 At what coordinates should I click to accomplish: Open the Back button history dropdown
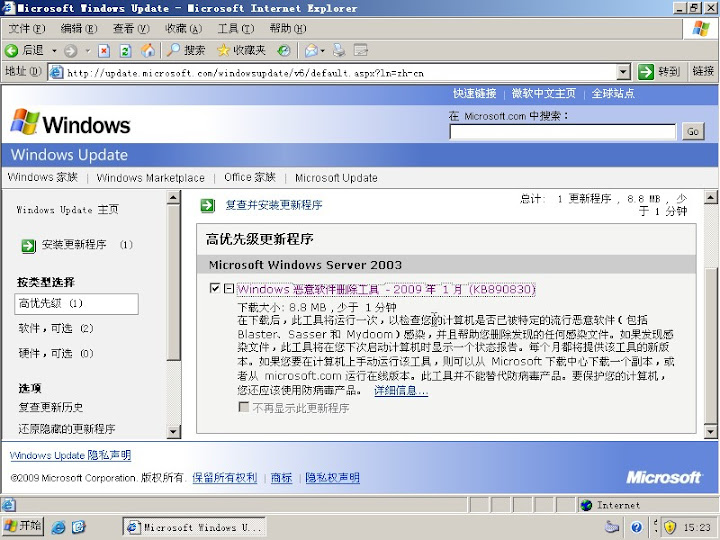tap(54, 51)
